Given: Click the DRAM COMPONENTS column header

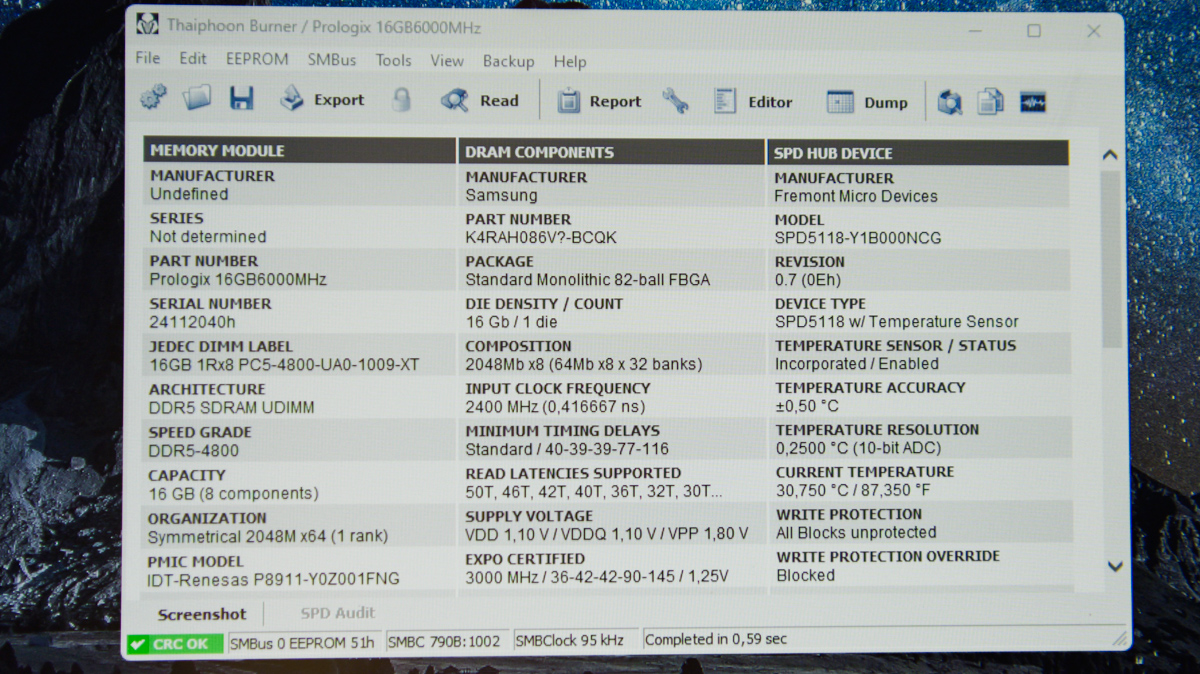Looking at the screenshot, I should 611,152.
